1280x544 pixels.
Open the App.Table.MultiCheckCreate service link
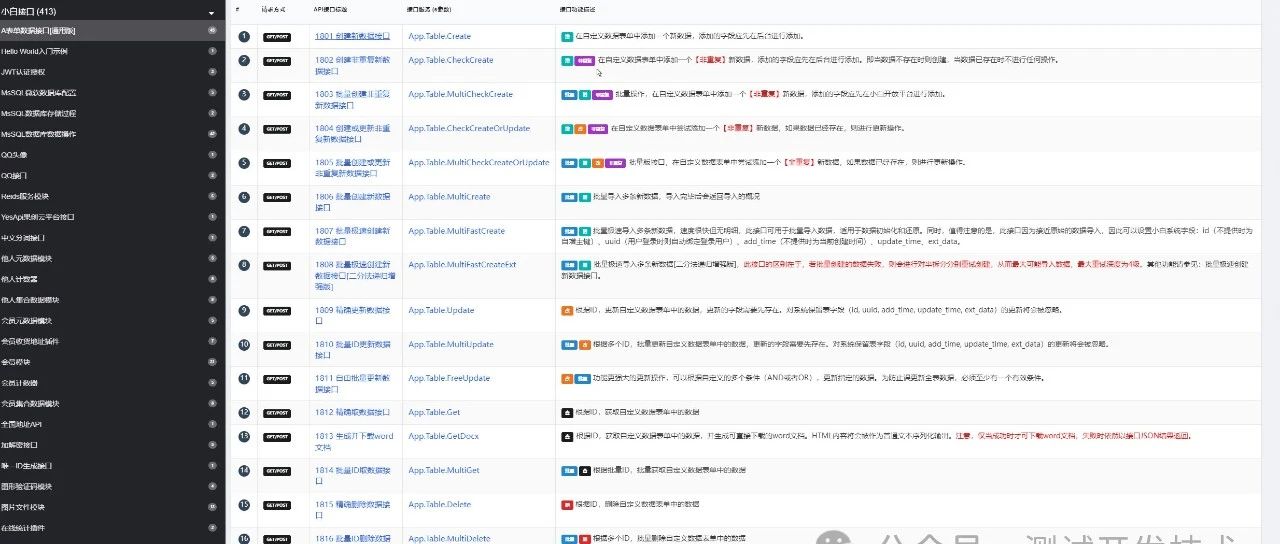coord(460,94)
